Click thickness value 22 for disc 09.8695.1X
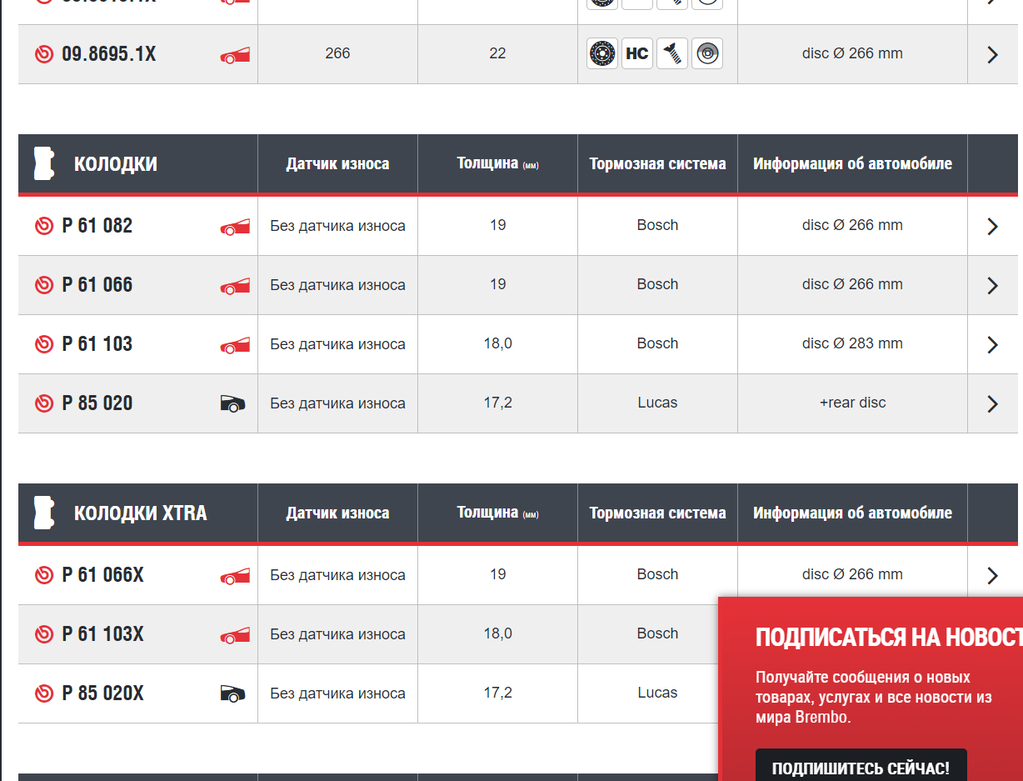Viewport: 1023px width, 781px height. [497, 54]
